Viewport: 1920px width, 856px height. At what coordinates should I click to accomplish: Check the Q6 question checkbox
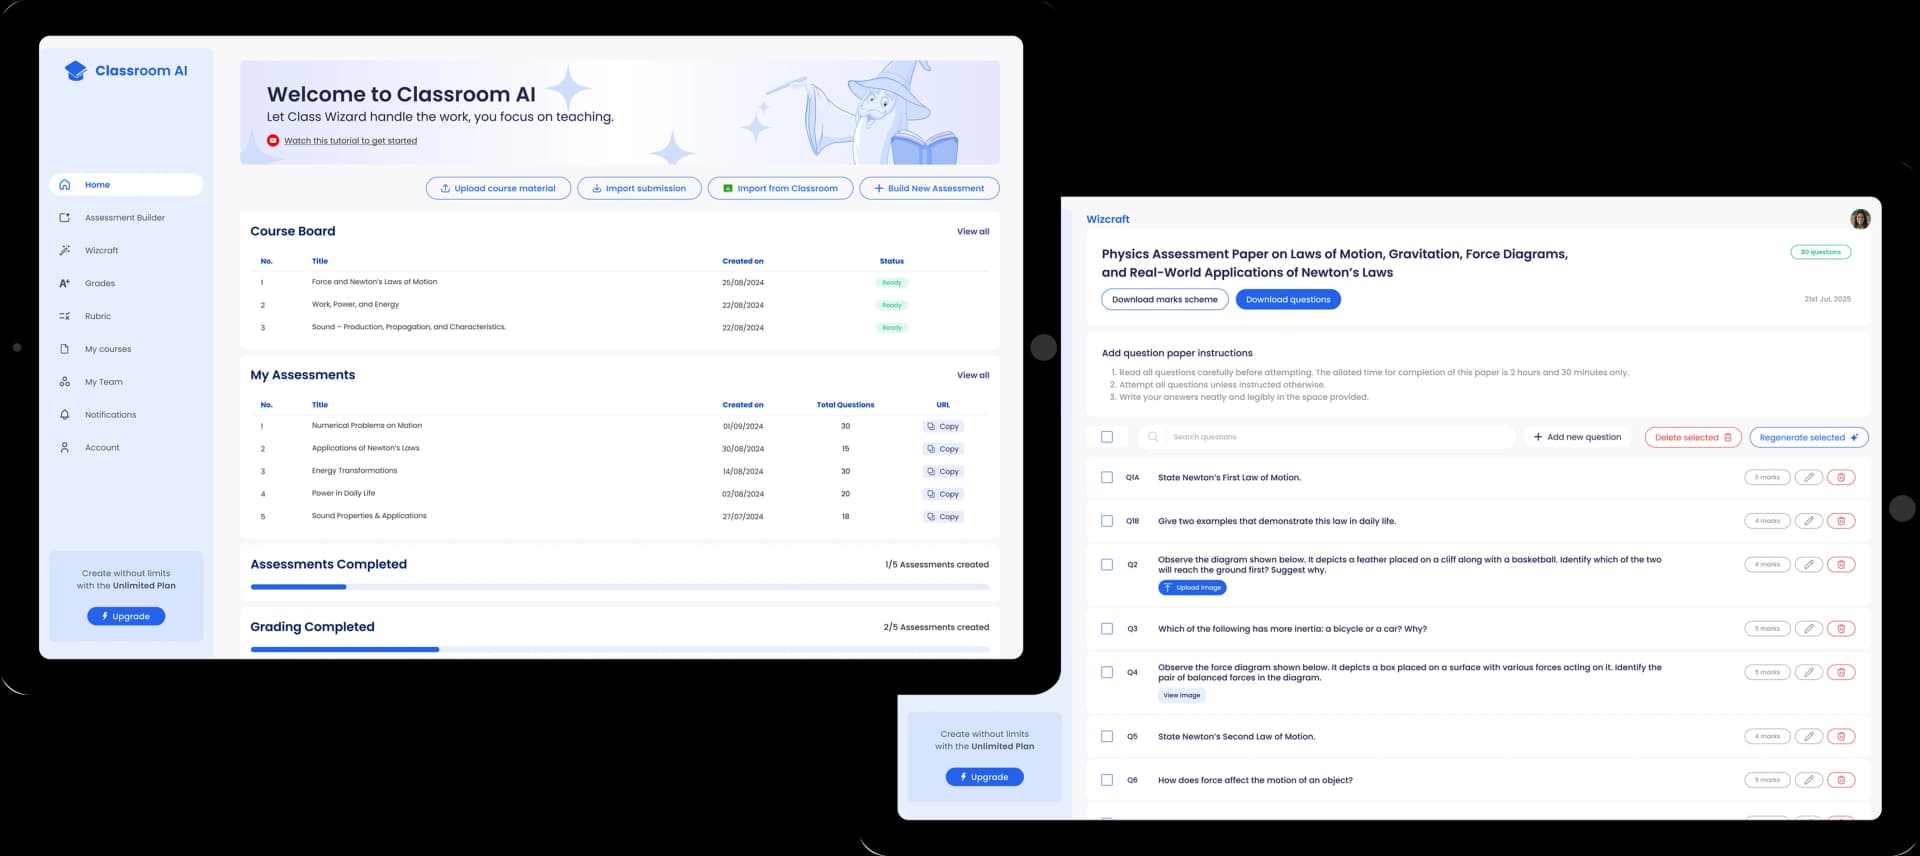pyautogui.click(x=1107, y=780)
